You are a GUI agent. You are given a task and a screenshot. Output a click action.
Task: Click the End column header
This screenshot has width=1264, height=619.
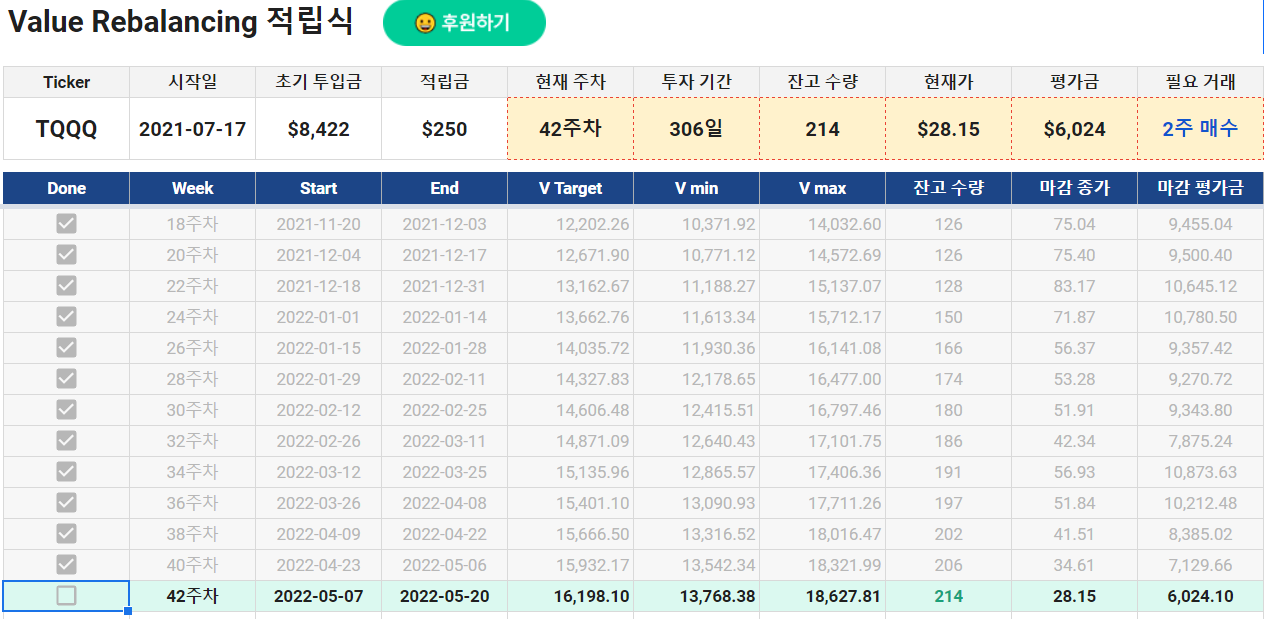click(444, 188)
